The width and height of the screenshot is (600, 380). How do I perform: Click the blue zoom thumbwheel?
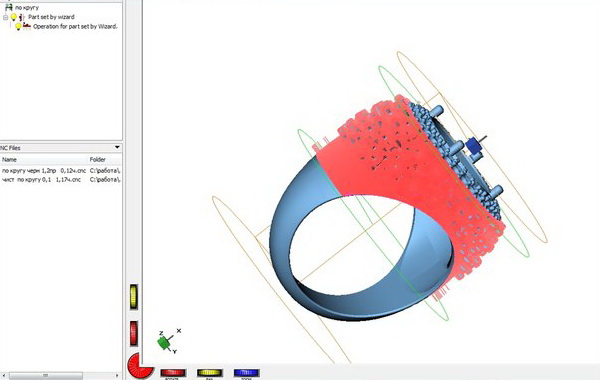coord(246,372)
